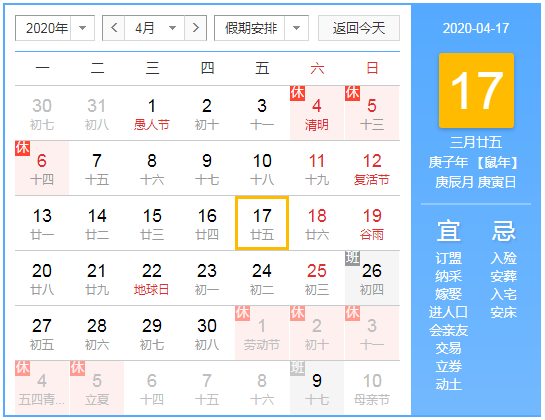Select April 18 廿六

pyautogui.click(x=317, y=223)
